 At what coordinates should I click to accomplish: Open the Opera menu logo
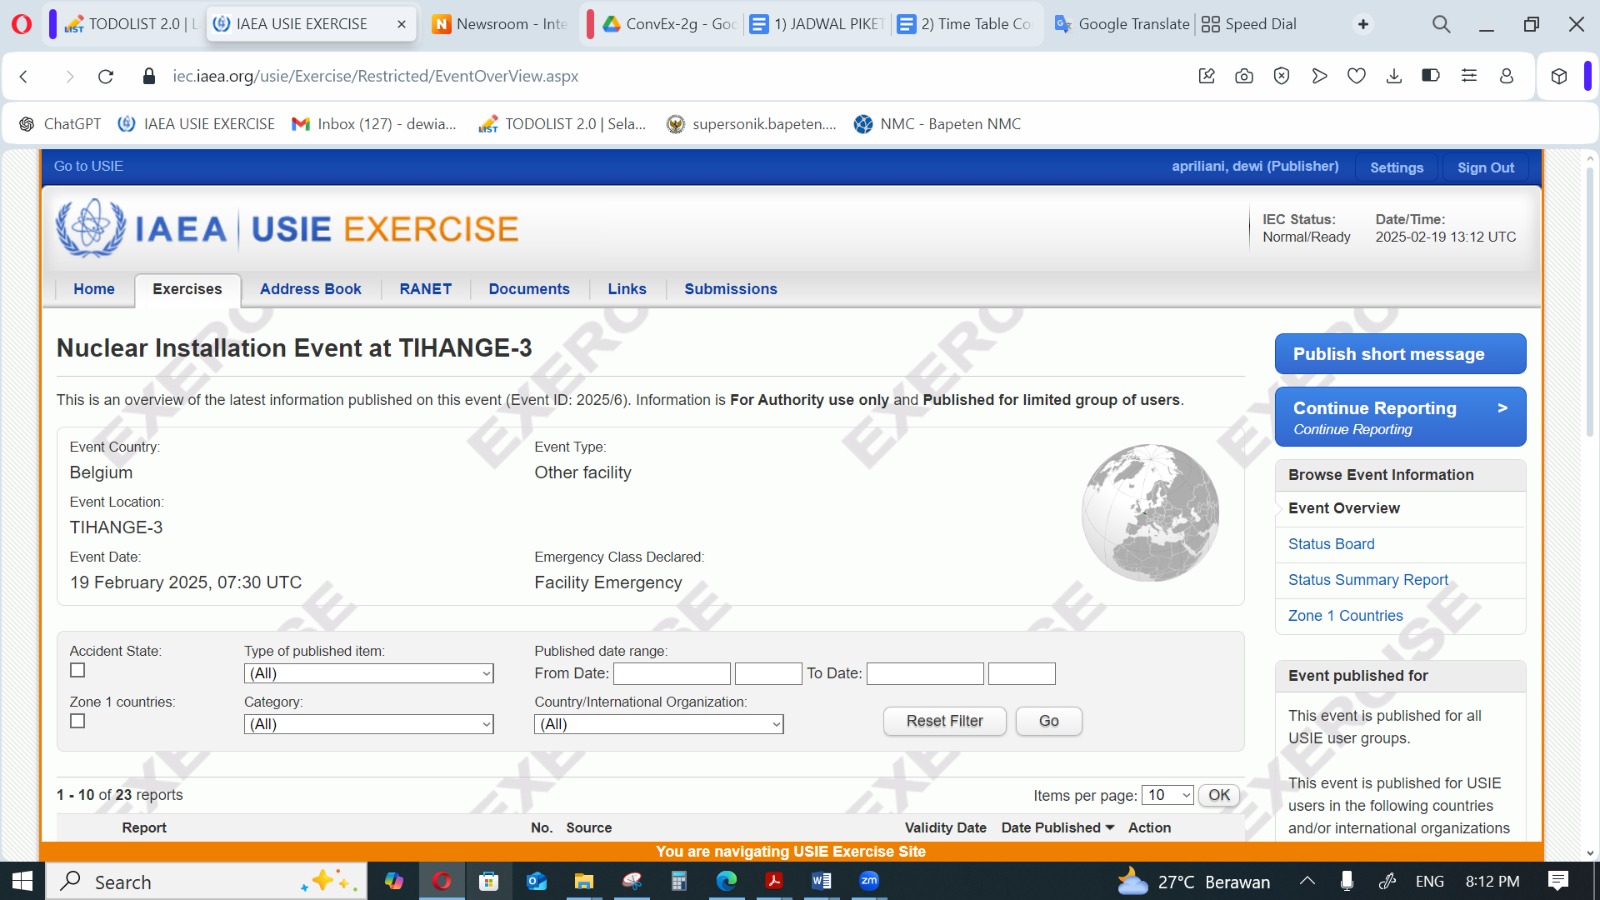point(21,24)
